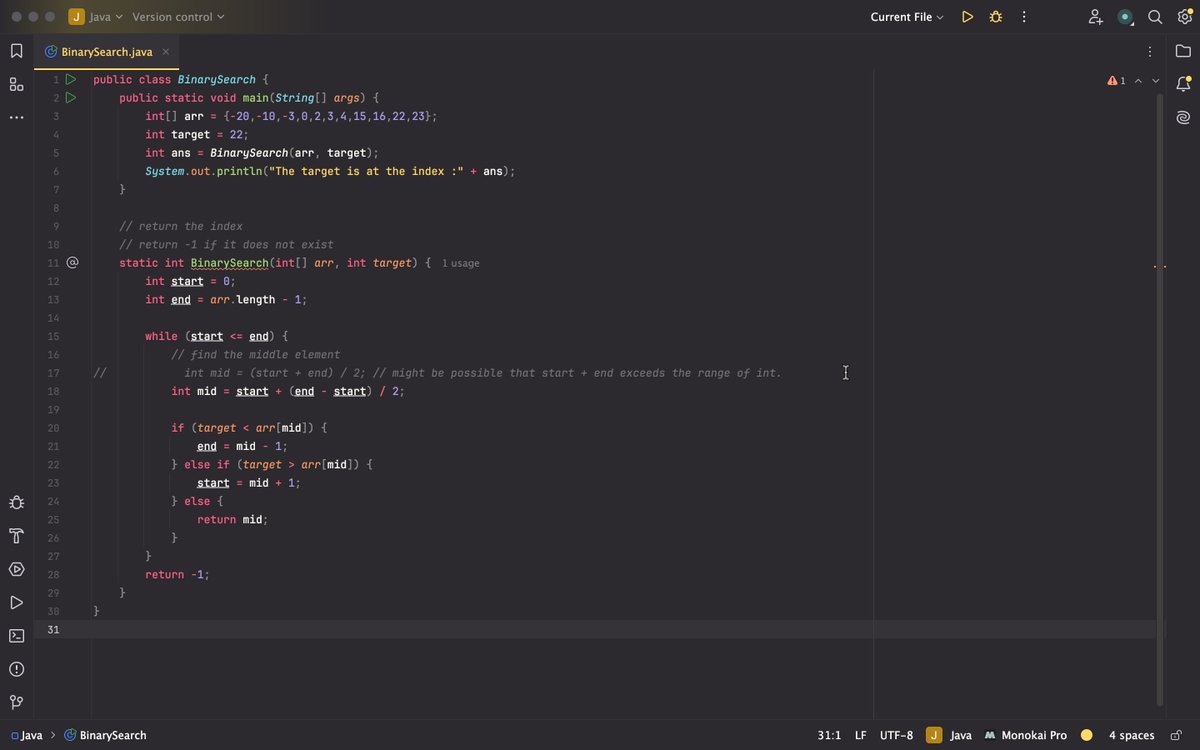Open the Monokai Pro theme selector

(1026, 735)
